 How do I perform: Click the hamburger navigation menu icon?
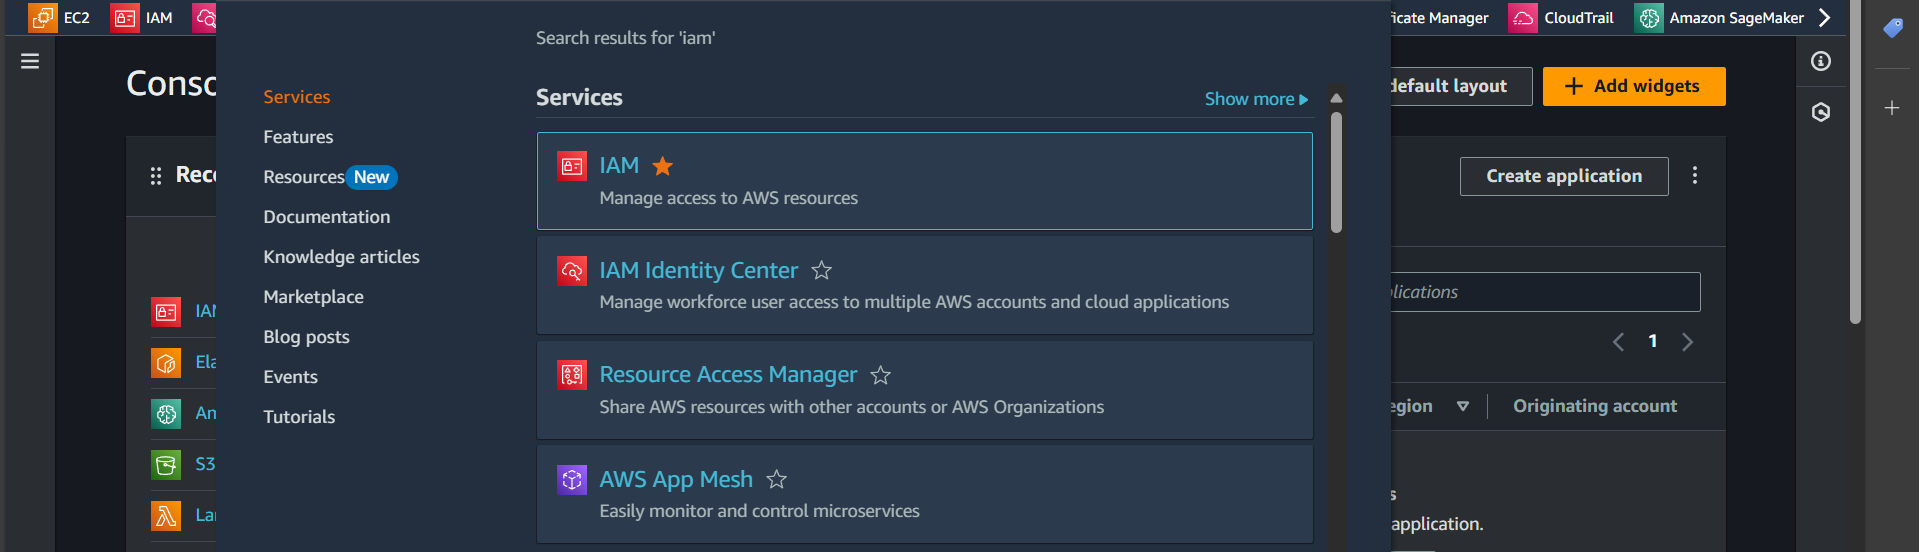click(30, 61)
